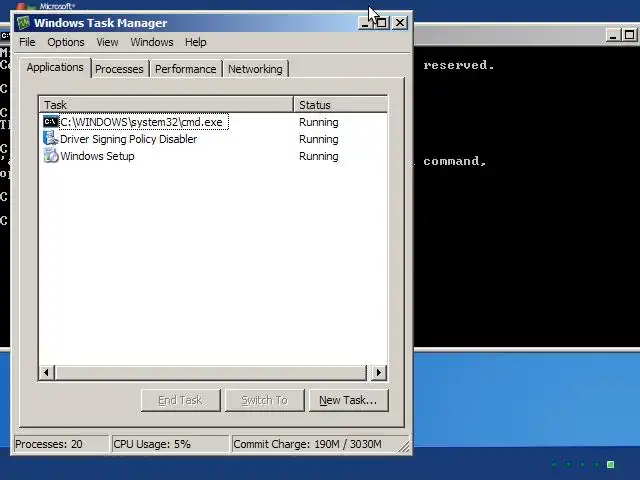Click the New Task... button

click(x=348, y=400)
